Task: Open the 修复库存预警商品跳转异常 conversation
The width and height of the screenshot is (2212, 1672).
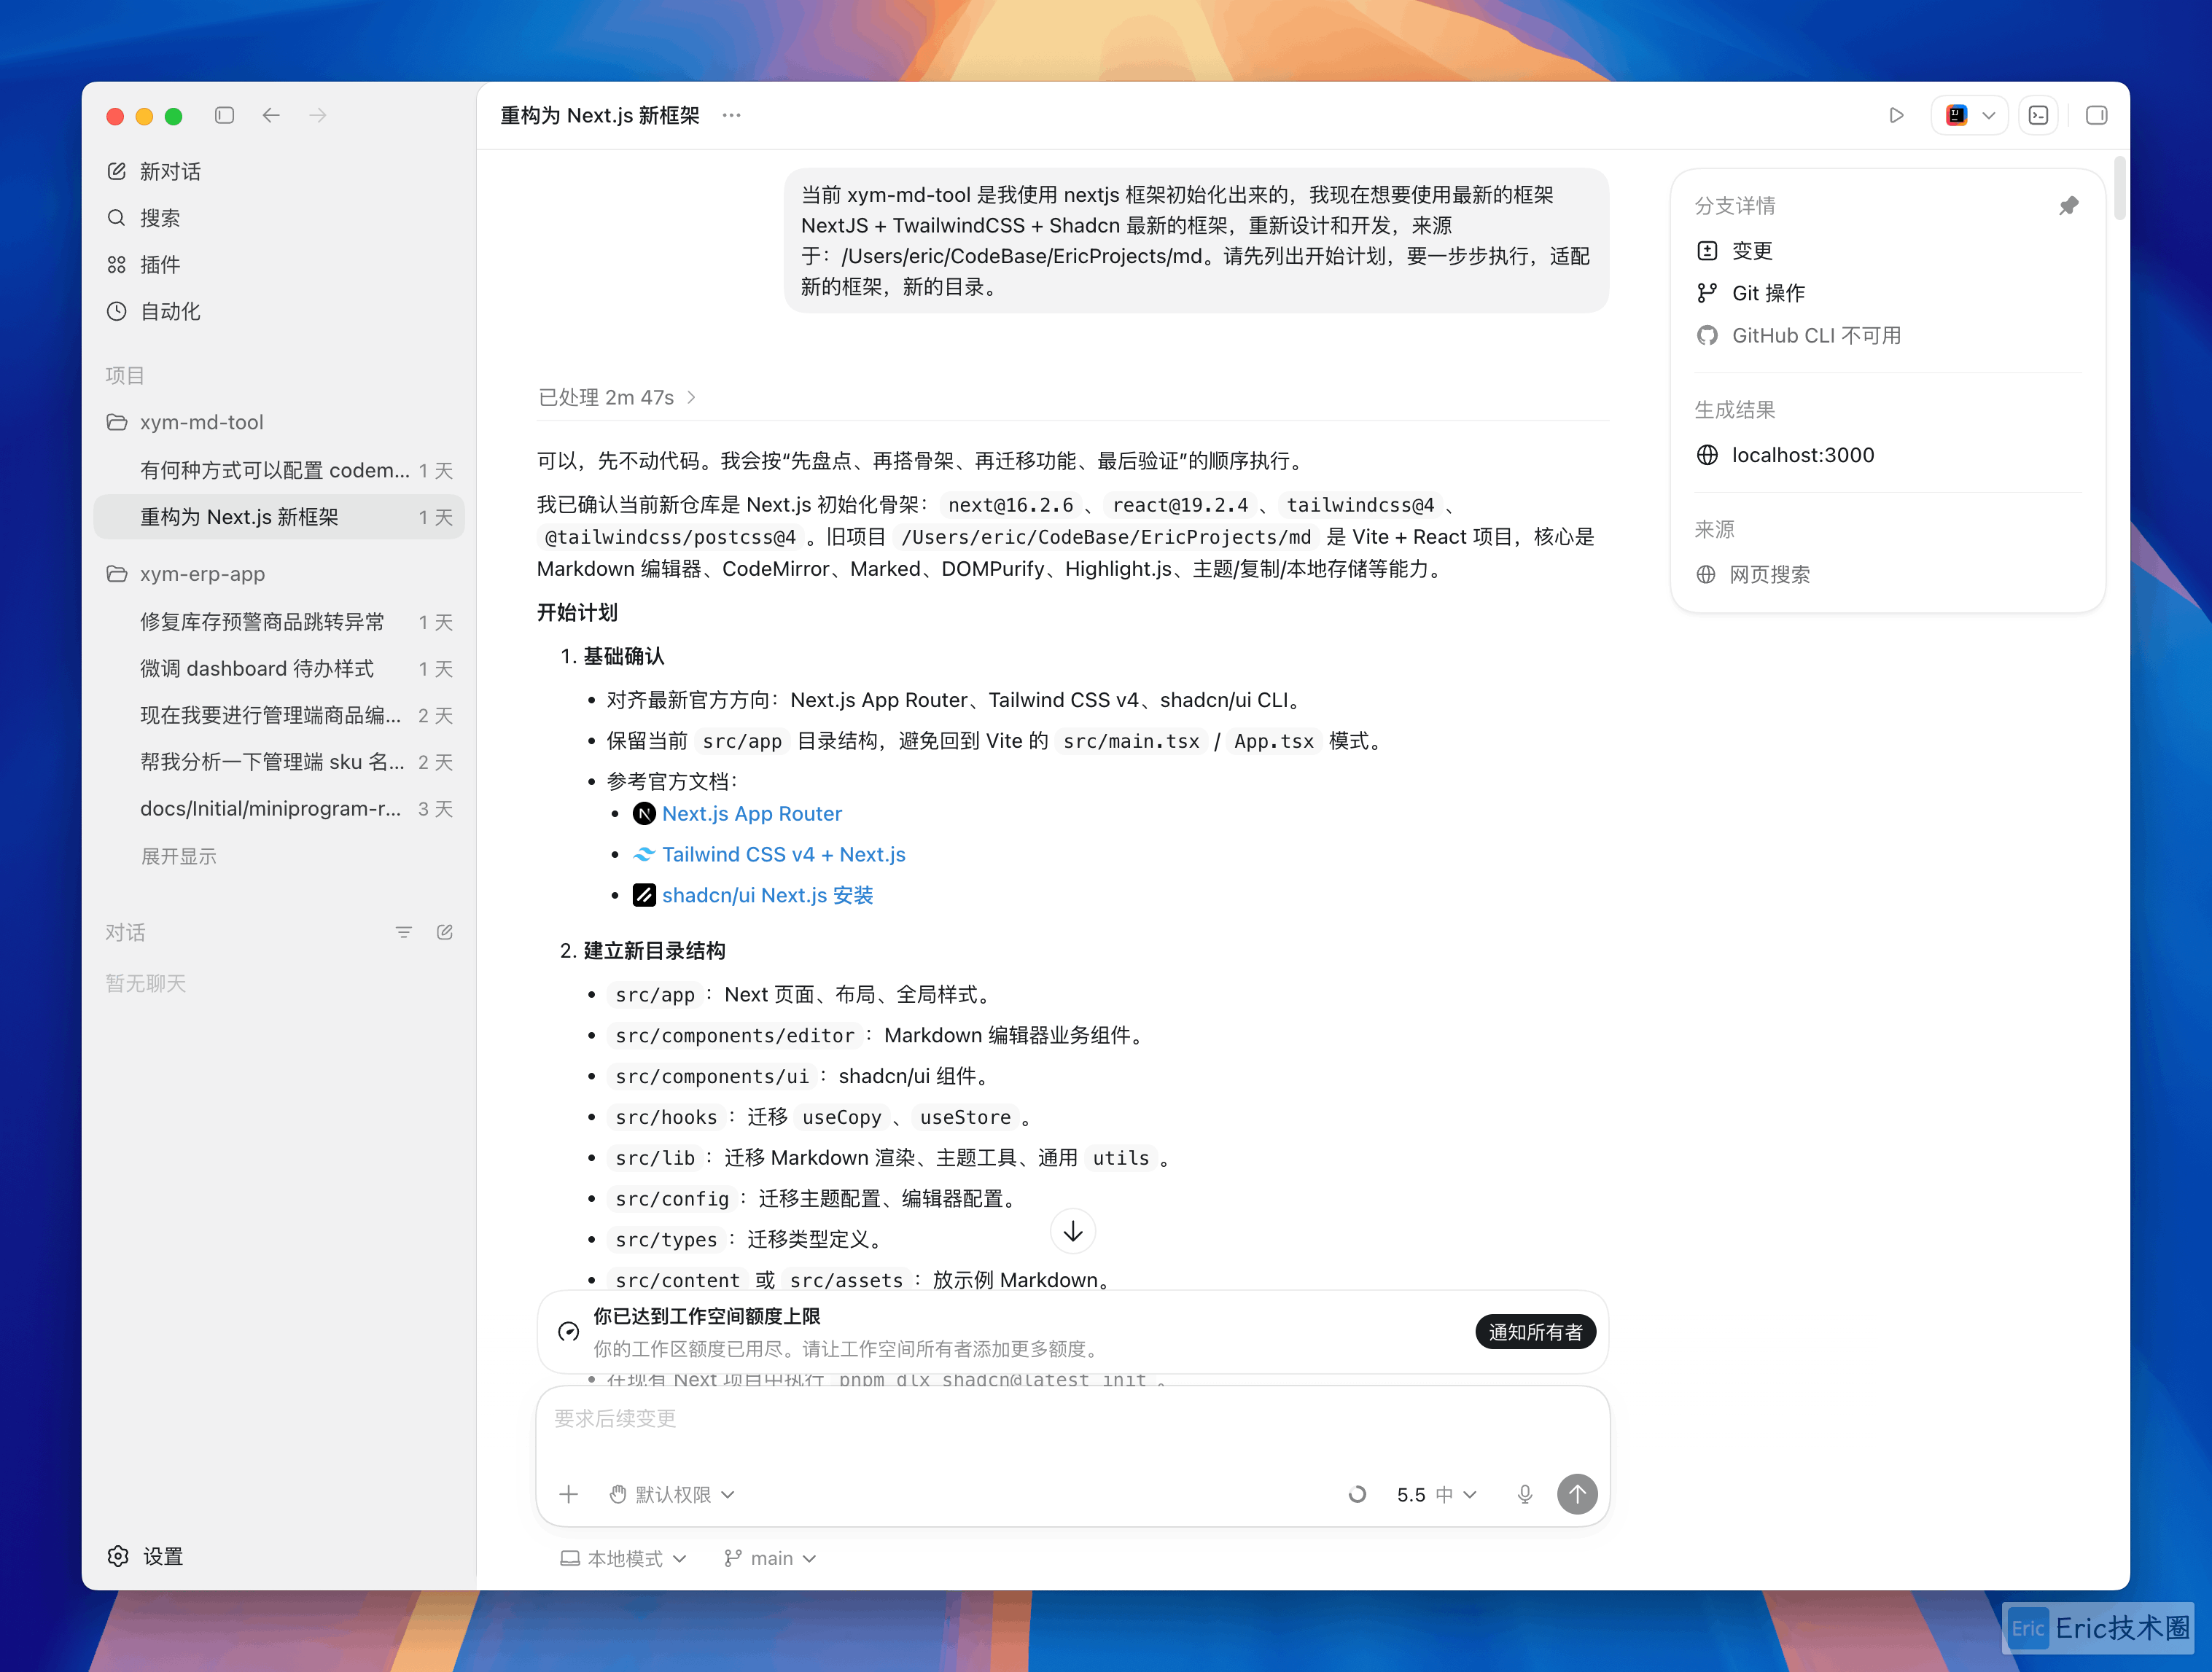Action: tap(278, 622)
